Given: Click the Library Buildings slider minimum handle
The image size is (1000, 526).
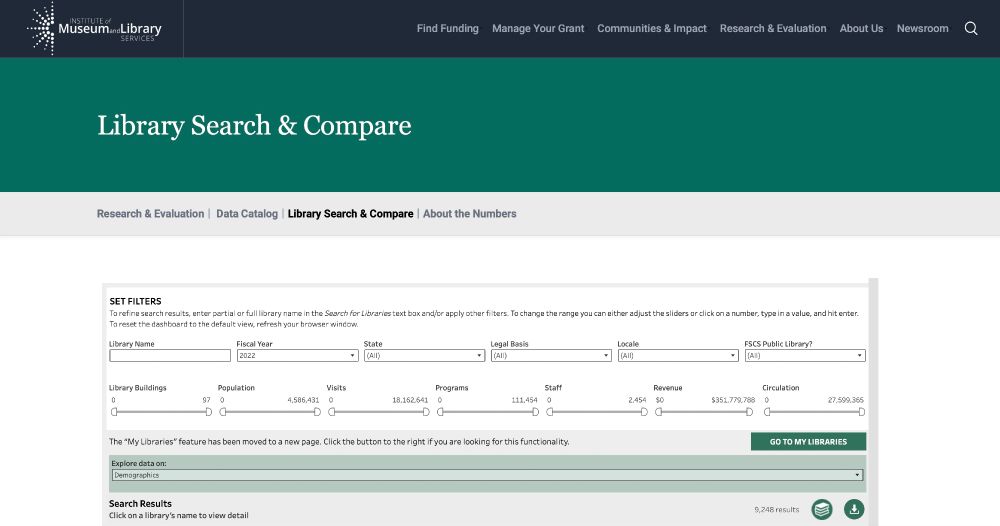Looking at the screenshot, I should [x=114, y=412].
